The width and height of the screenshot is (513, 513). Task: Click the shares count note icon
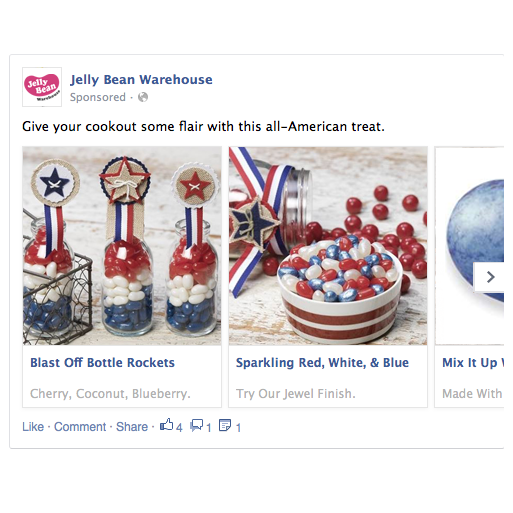pyautogui.click(x=225, y=425)
